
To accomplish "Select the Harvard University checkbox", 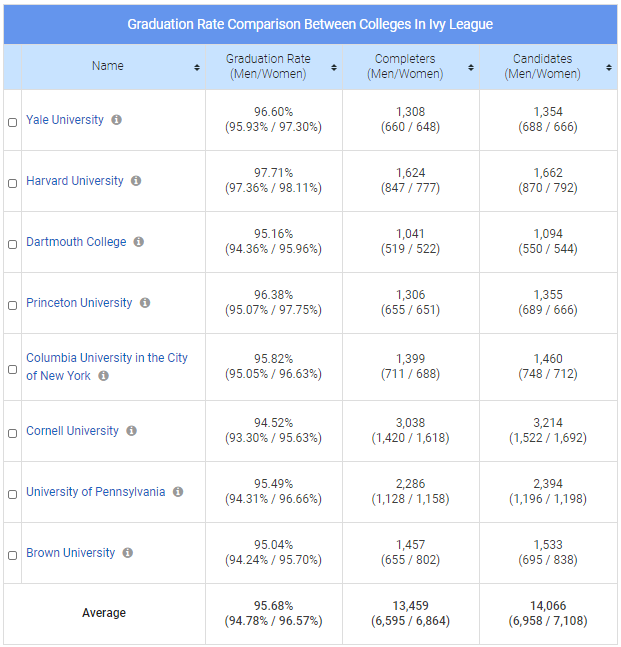I will click(13, 183).
